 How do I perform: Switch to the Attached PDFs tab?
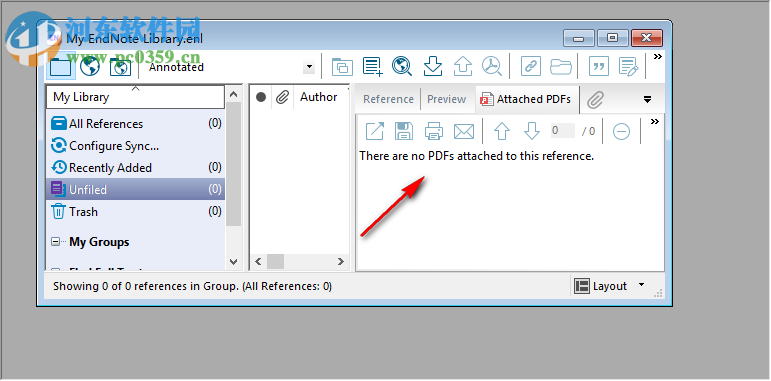527,99
